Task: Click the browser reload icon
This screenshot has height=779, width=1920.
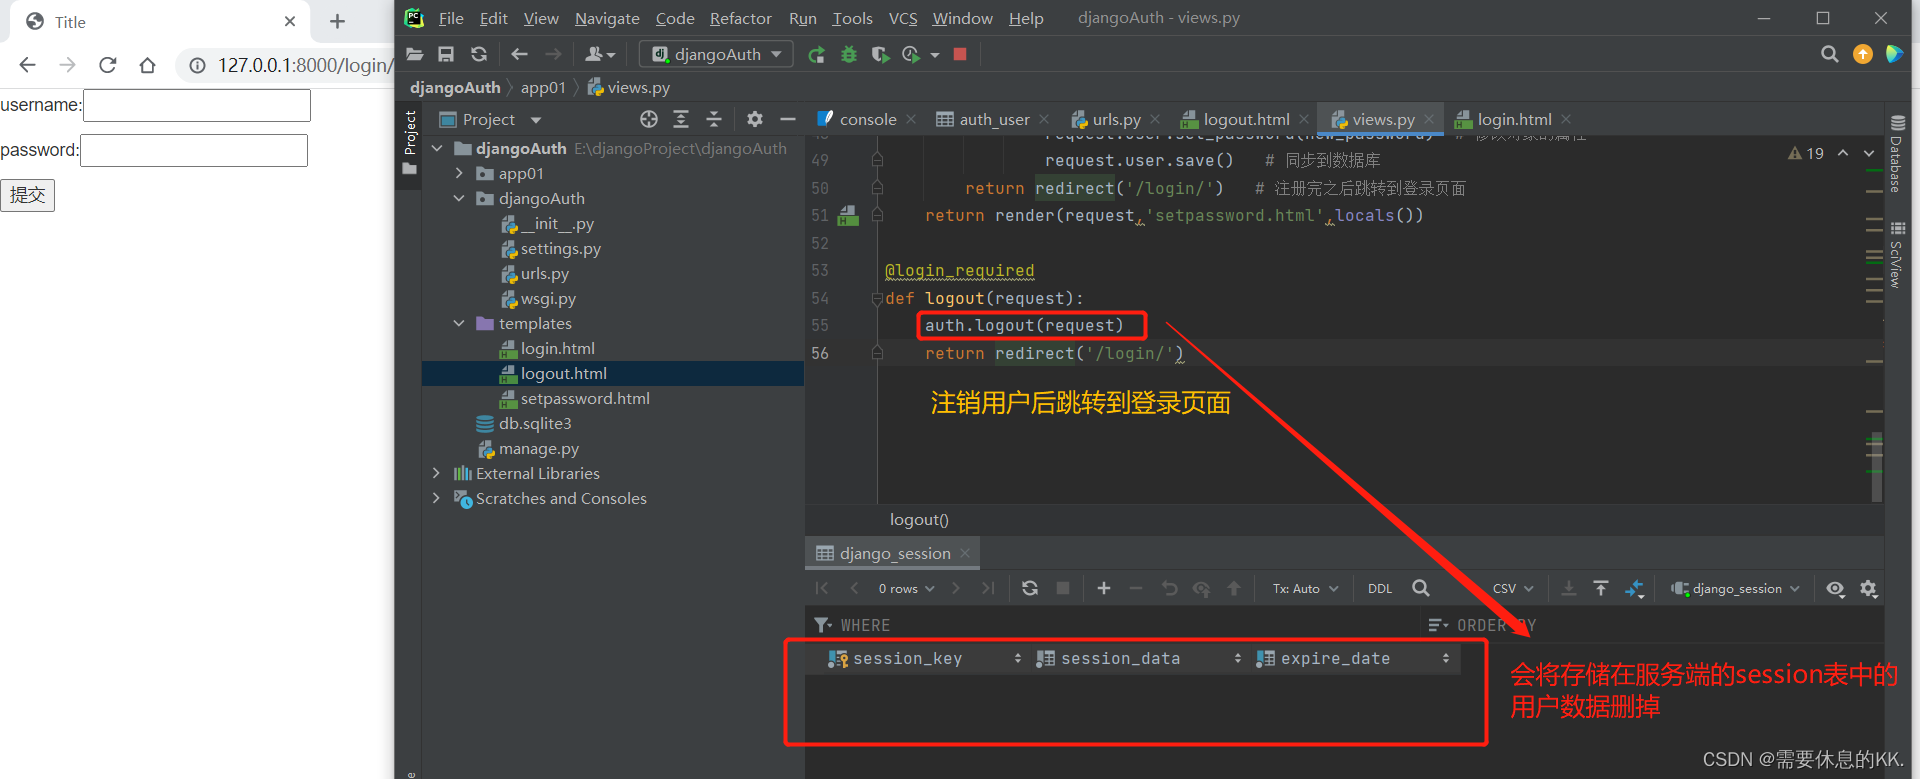Action: pos(108,65)
